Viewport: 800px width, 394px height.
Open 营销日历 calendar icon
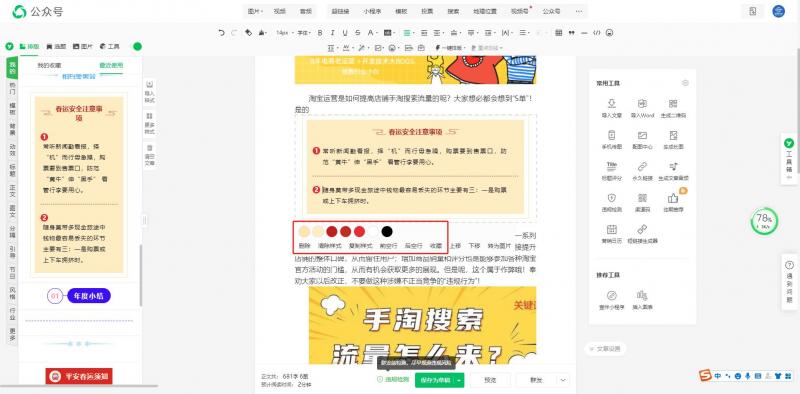click(x=611, y=229)
